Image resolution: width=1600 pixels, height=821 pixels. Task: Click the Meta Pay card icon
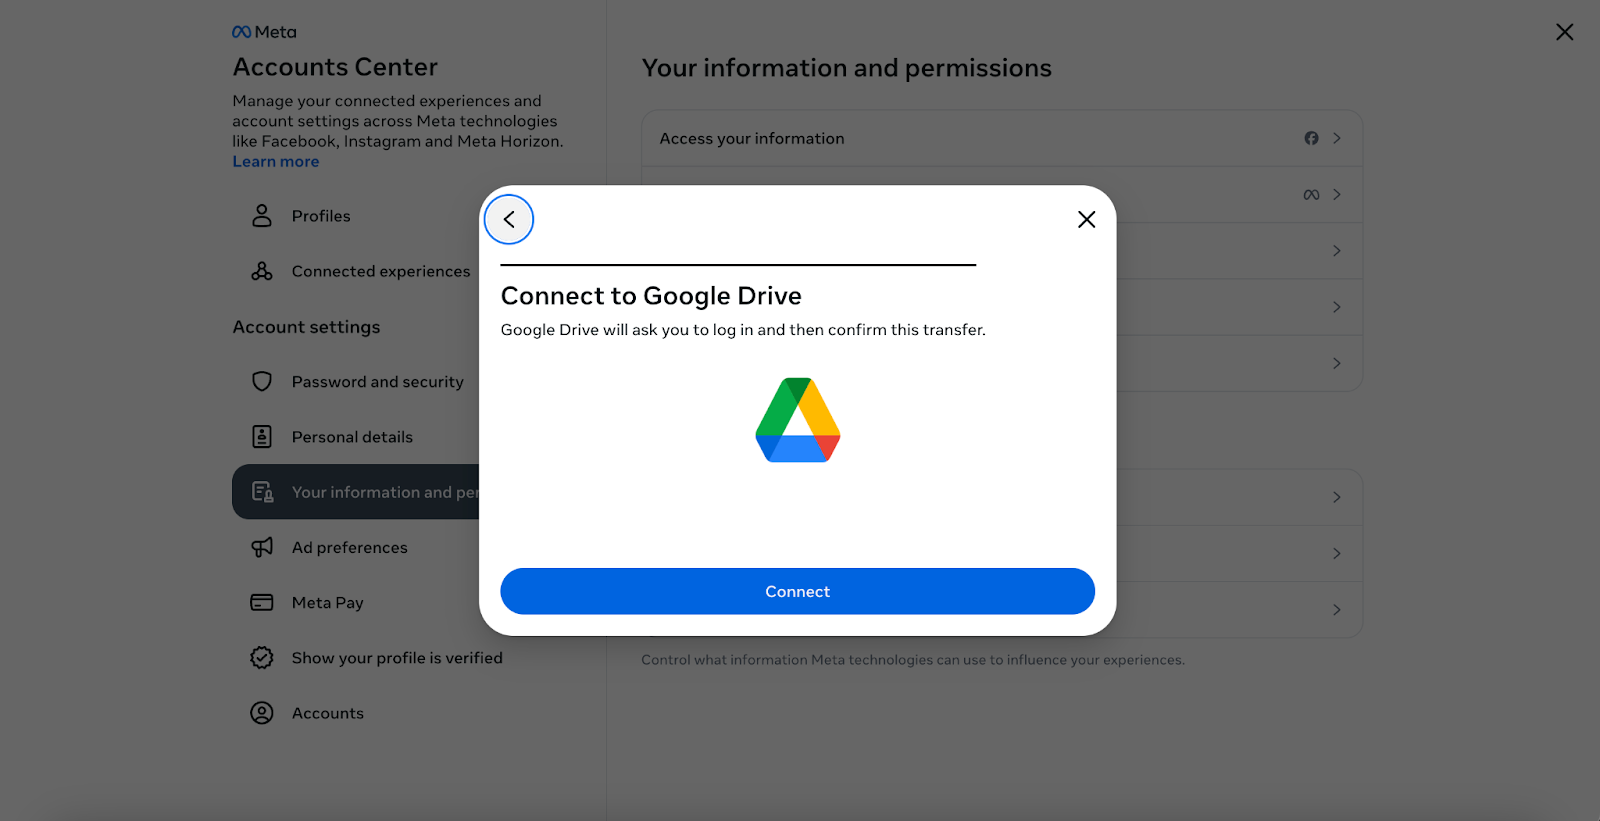pos(262,603)
